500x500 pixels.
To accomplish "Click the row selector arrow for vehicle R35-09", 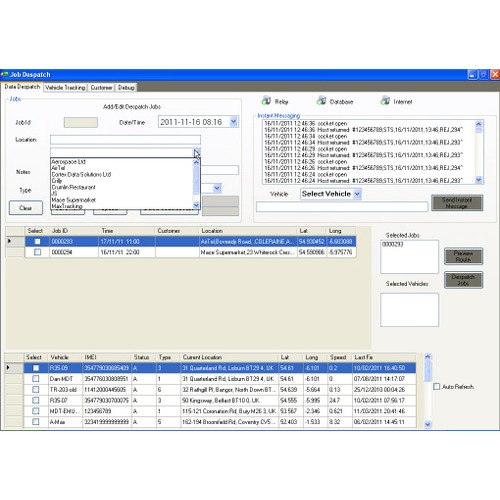I will point(8,368).
